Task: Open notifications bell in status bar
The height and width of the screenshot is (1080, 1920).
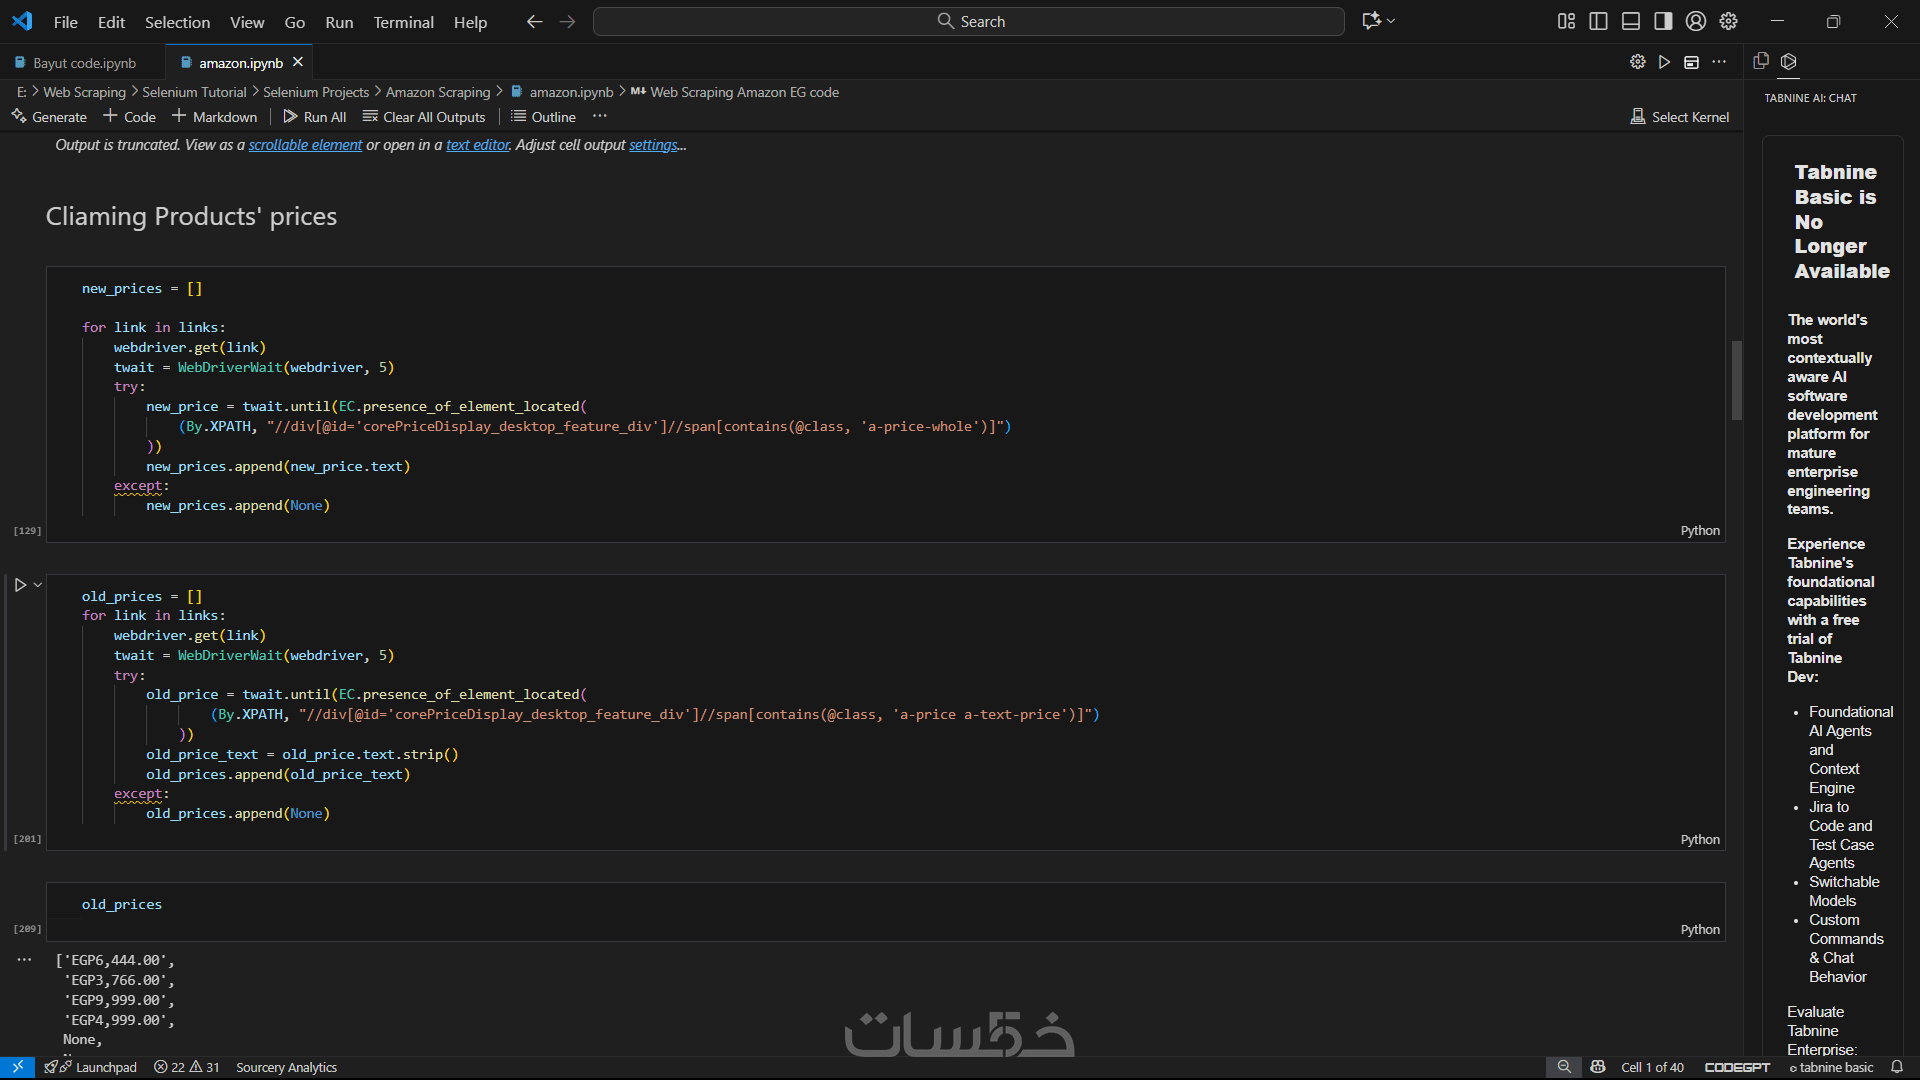Action: pos(1896,1067)
